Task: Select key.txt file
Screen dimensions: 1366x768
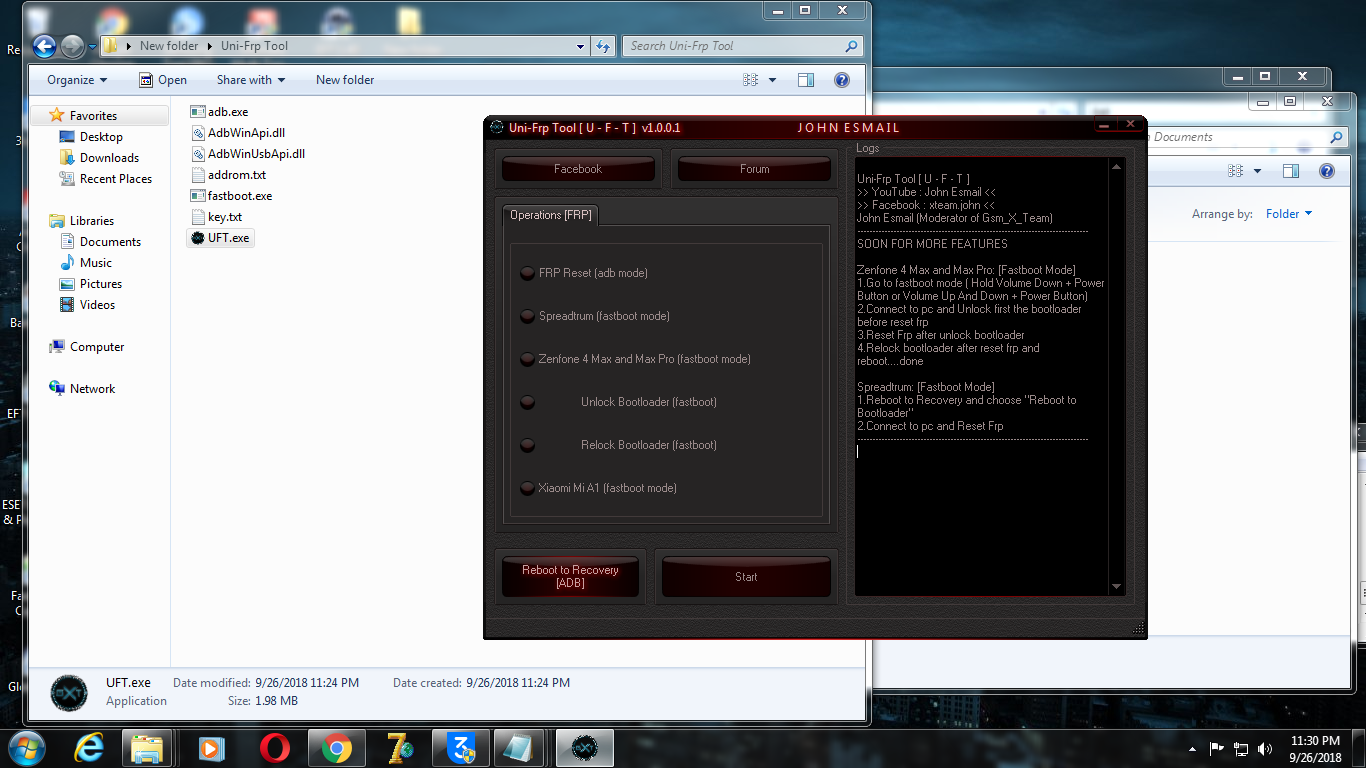Action: (x=217, y=217)
